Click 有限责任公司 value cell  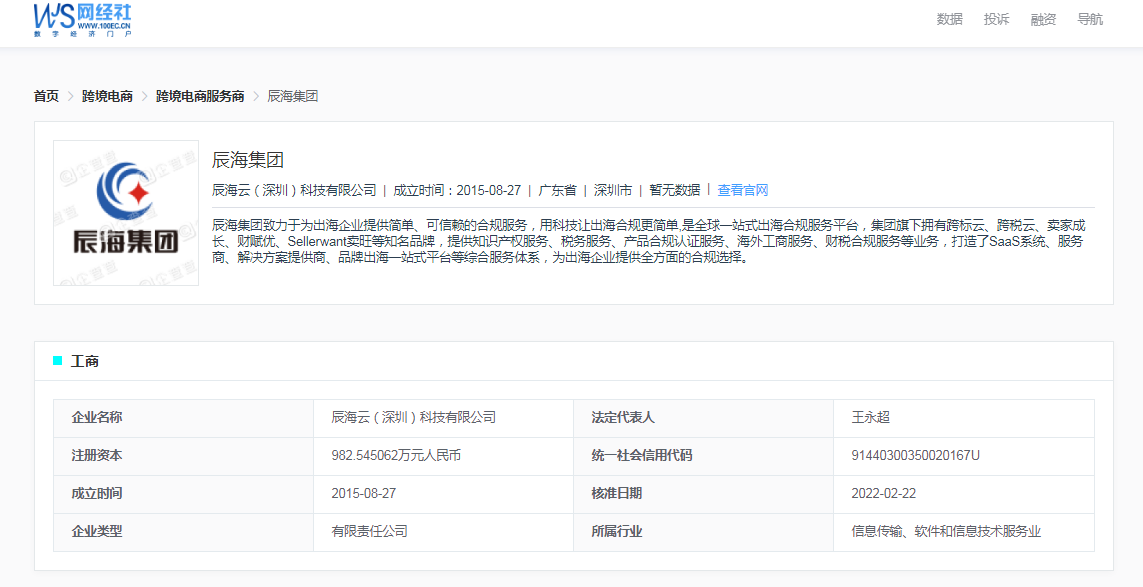coord(444,532)
